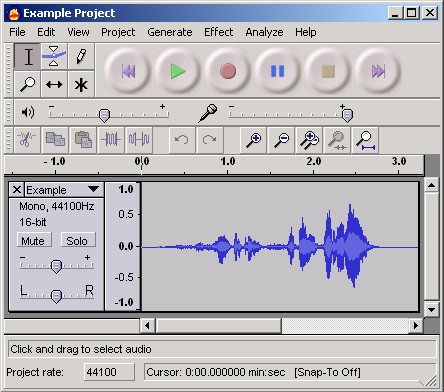
Task: Solo the Example track
Action: point(78,240)
